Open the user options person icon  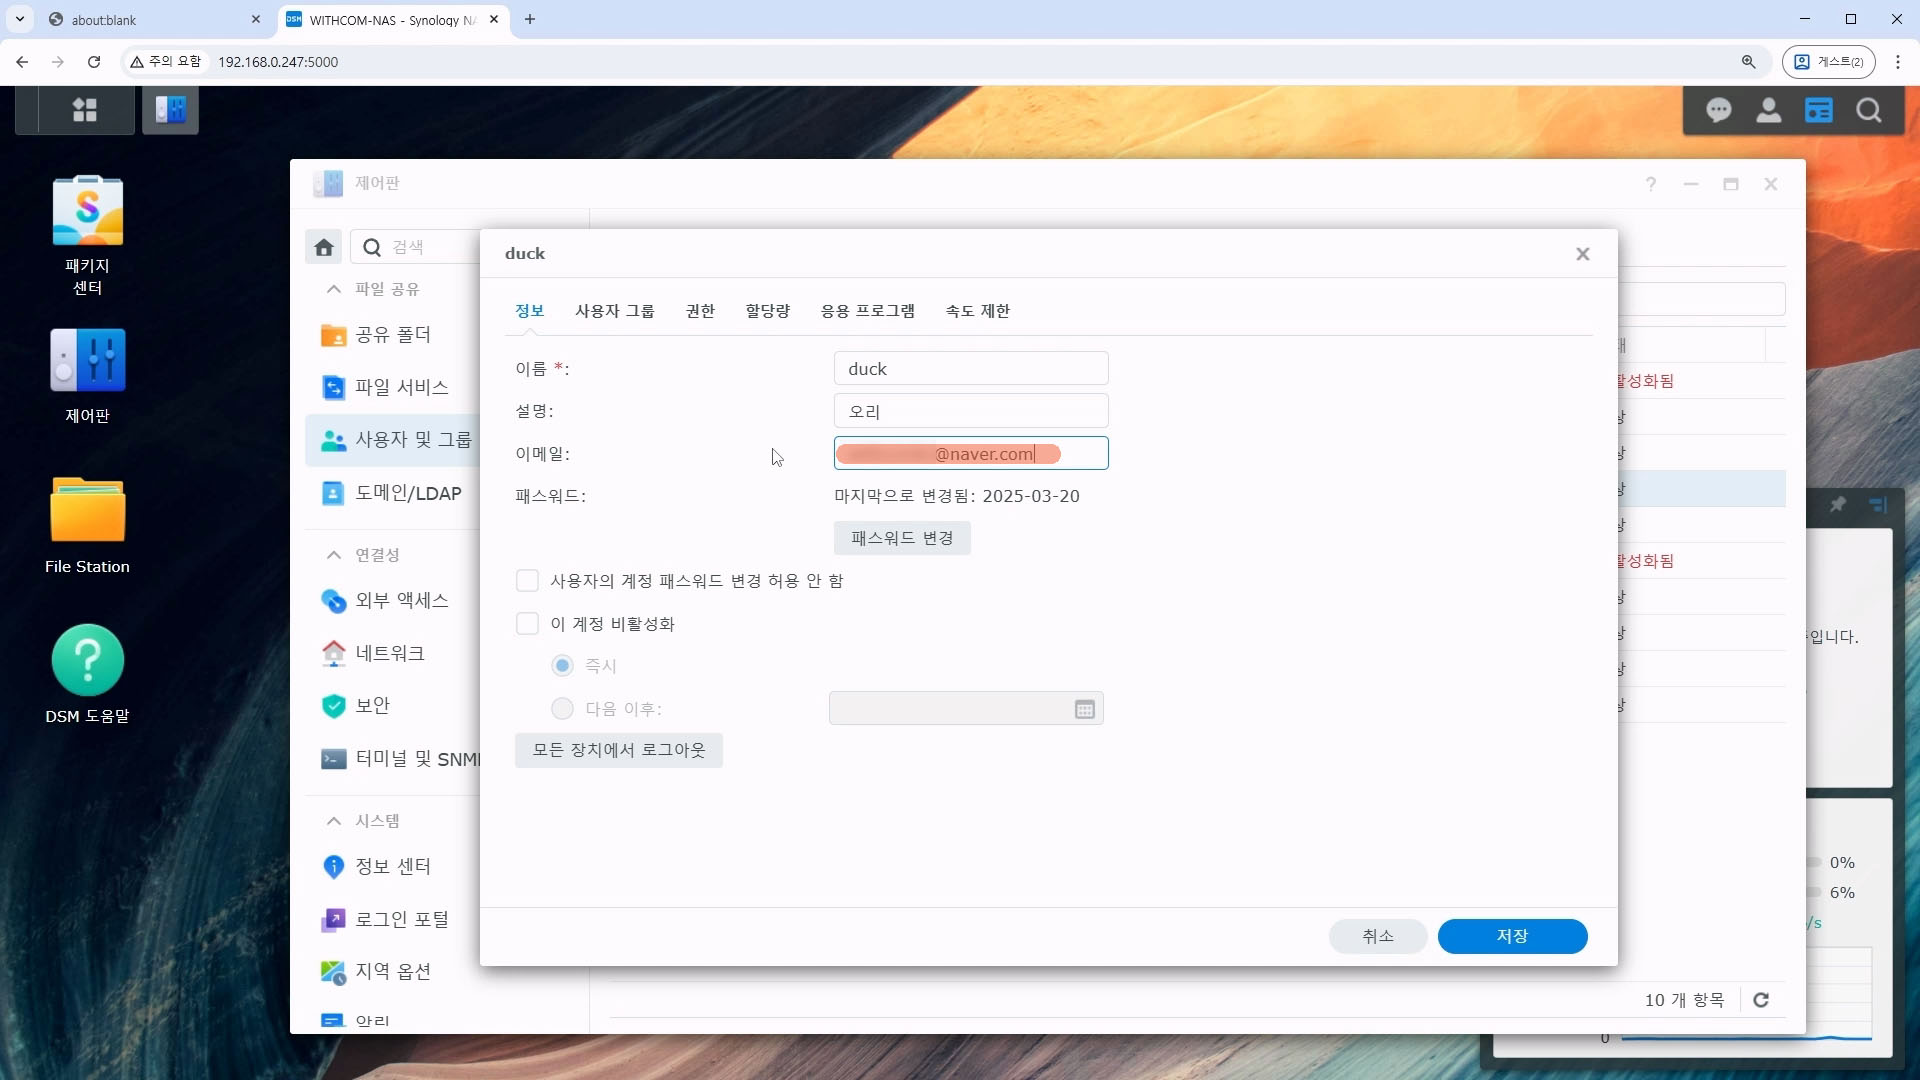tap(1768, 111)
